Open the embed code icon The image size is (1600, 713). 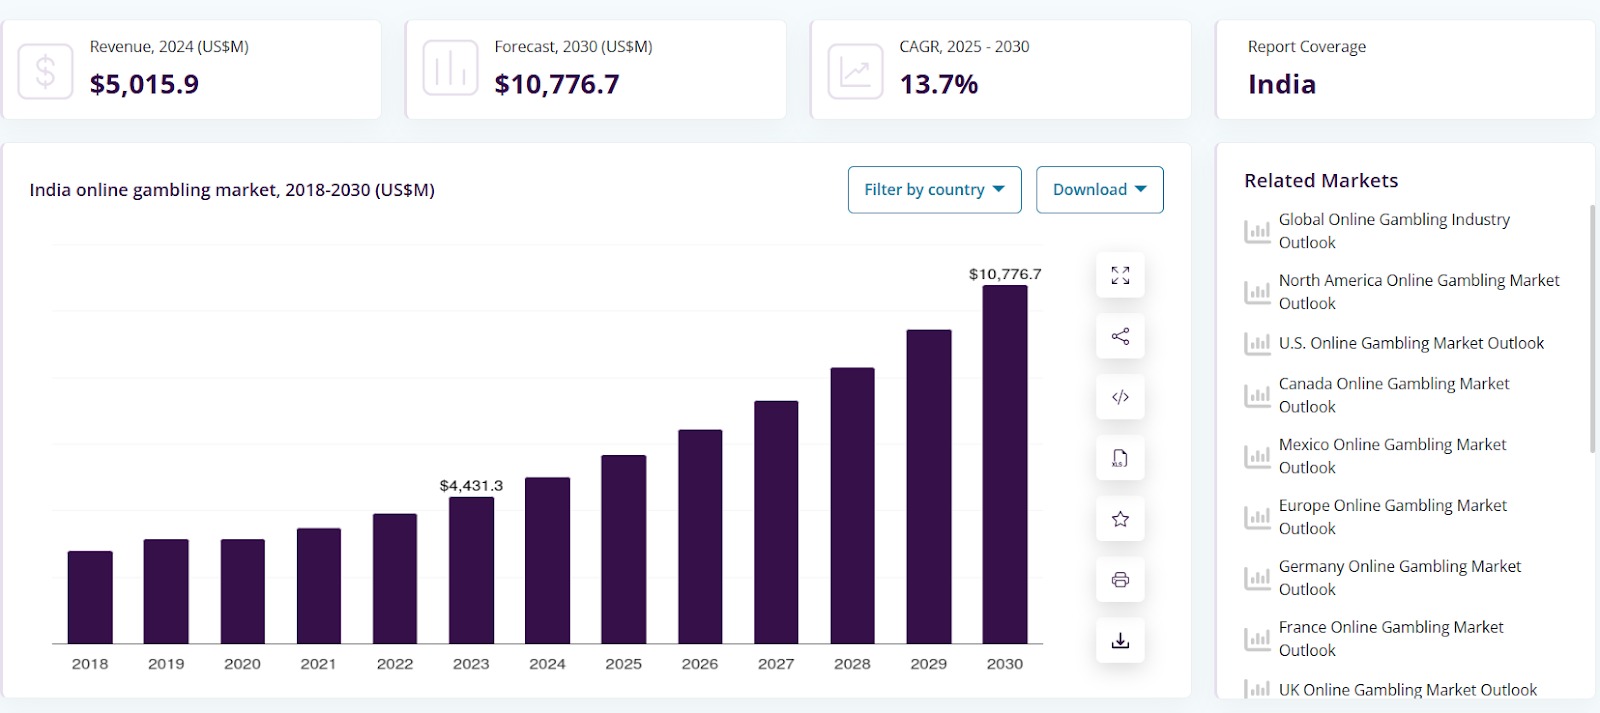click(x=1120, y=397)
